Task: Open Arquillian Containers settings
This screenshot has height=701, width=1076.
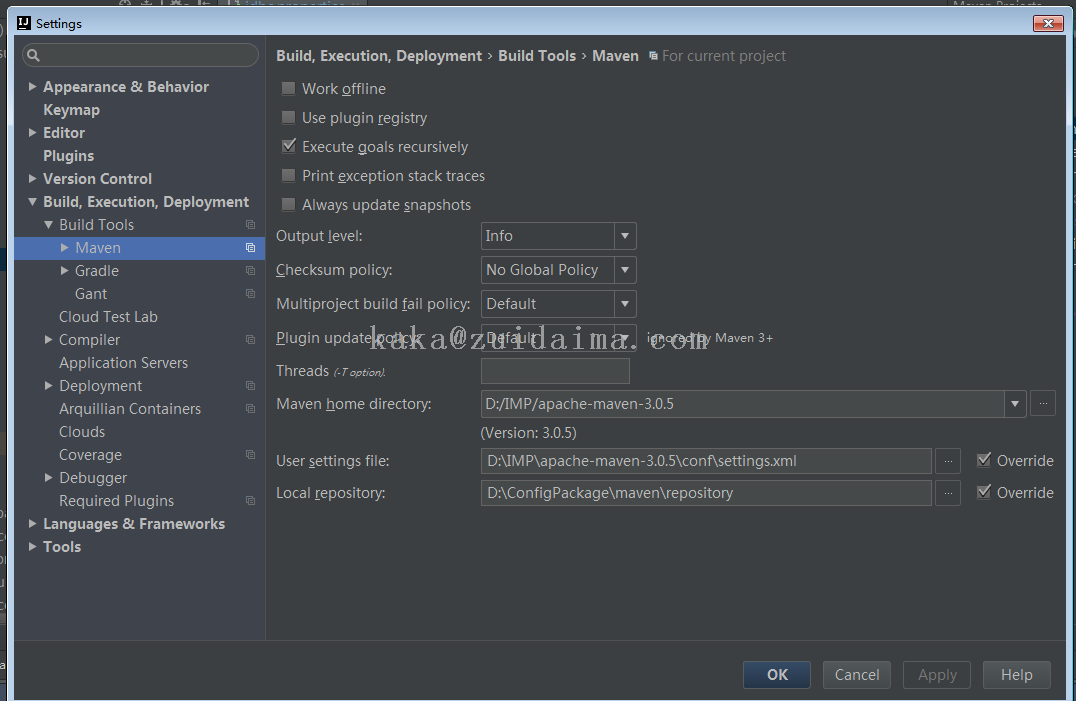Action: pos(130,409)
